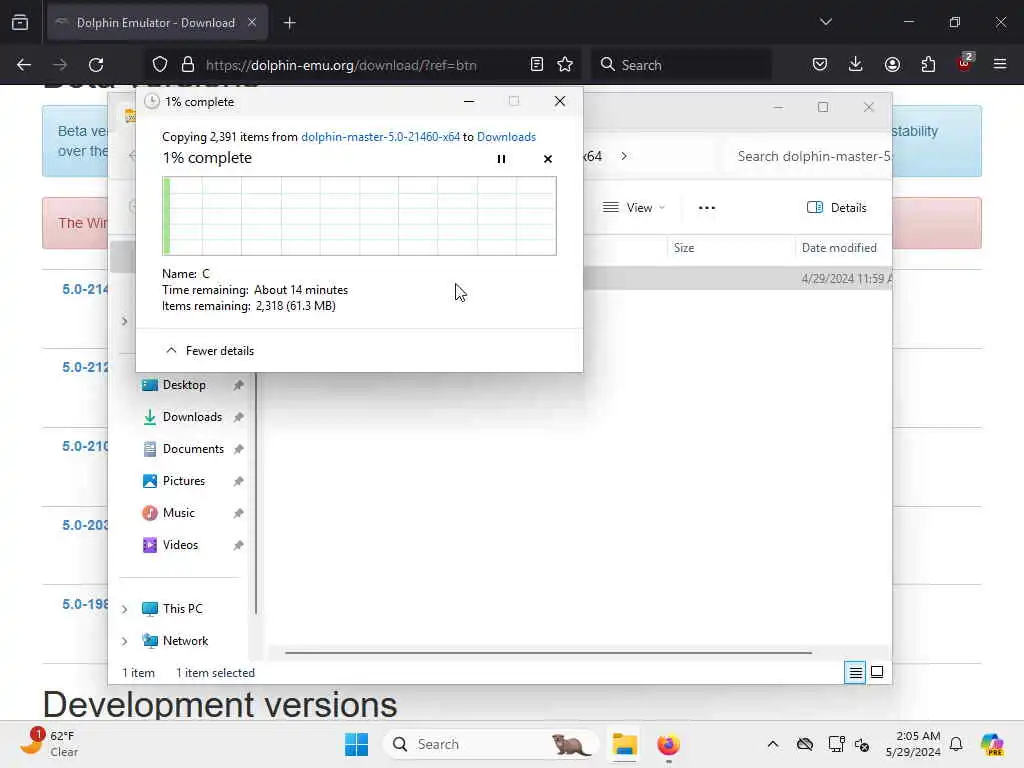Viewport: 1024px width, 768px height.
Task: Open uBlock Origin extension icon
Action: tap(965, 63)
